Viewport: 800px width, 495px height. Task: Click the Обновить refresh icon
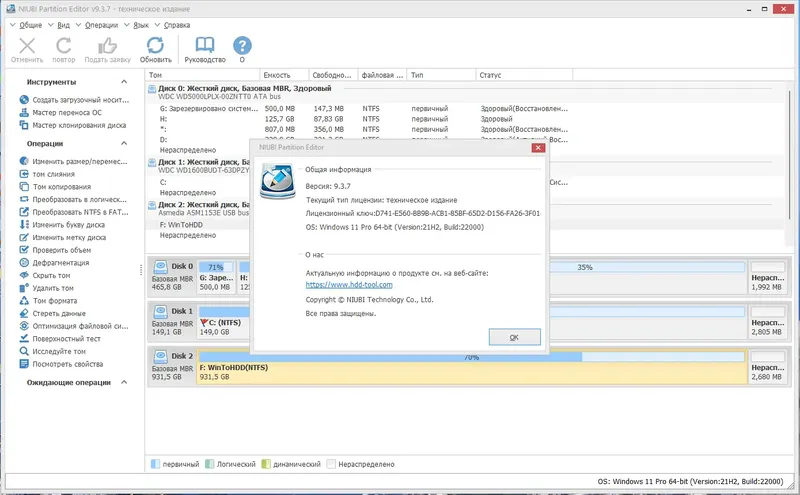(x=156, y=45)
